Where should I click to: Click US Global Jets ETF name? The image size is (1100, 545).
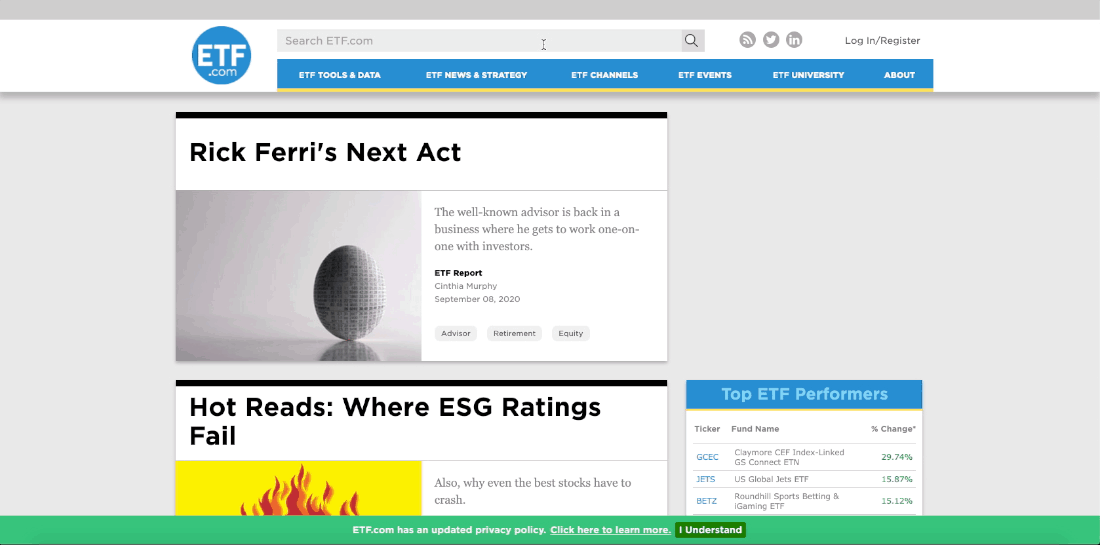772,479
